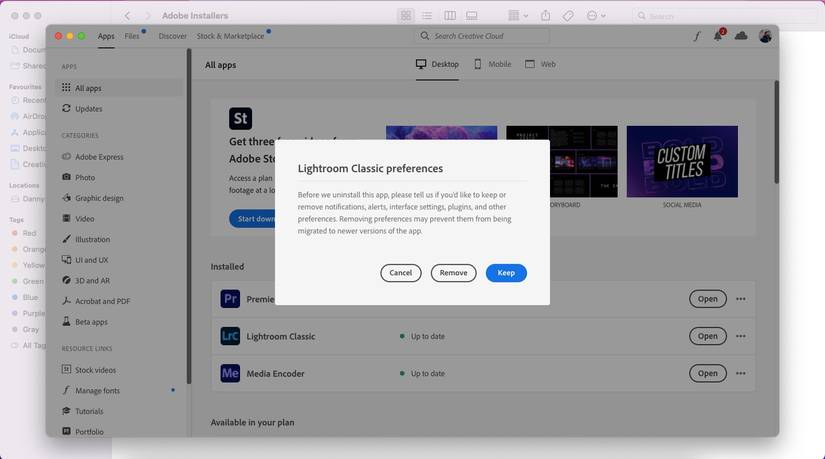Click Remove to delete preferences
The width and height of the screenshot is (825, 459).
point(453,273)
